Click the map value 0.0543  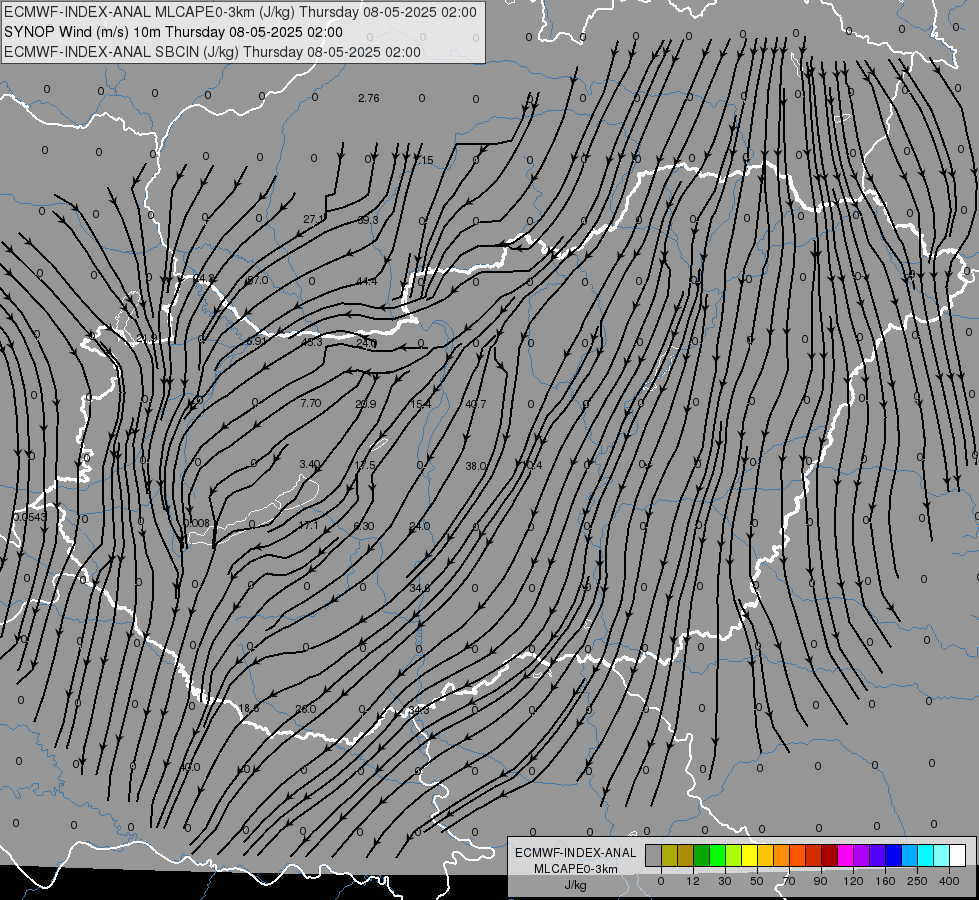coord(29,517)
